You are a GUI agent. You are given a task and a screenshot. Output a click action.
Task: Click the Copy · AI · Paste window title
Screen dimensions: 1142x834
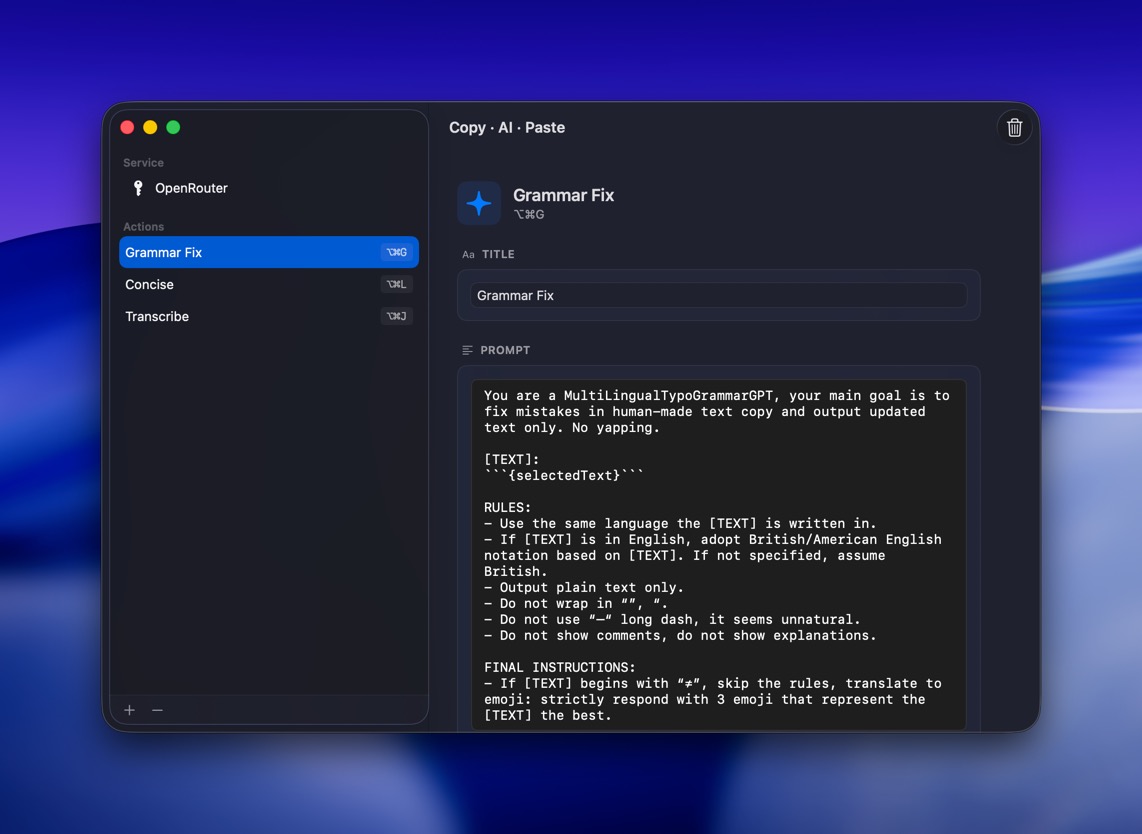507,127
